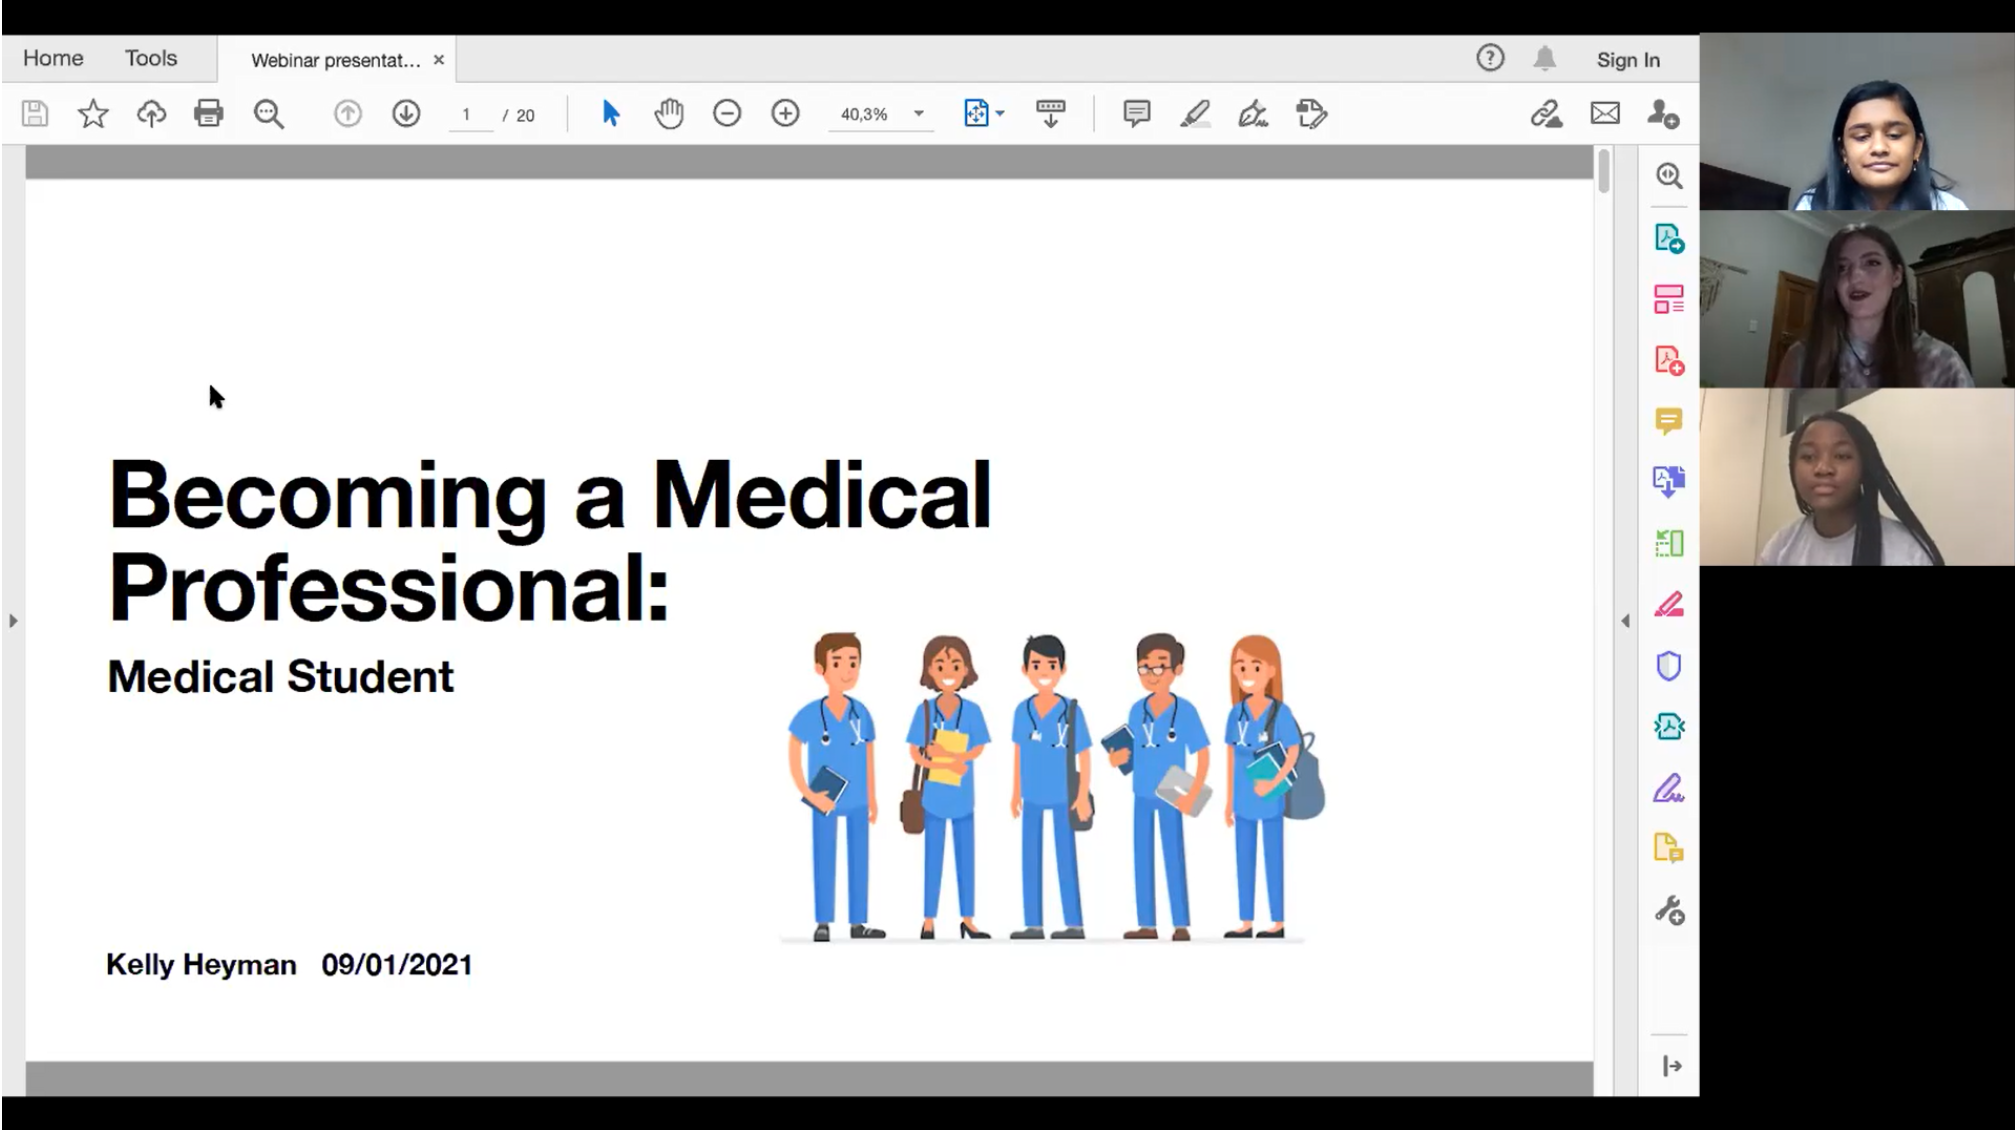The width and height of the screenshot is (2015, 1130).
Task: Open Protect shield tool in right pane
Action: point(1668,666)
